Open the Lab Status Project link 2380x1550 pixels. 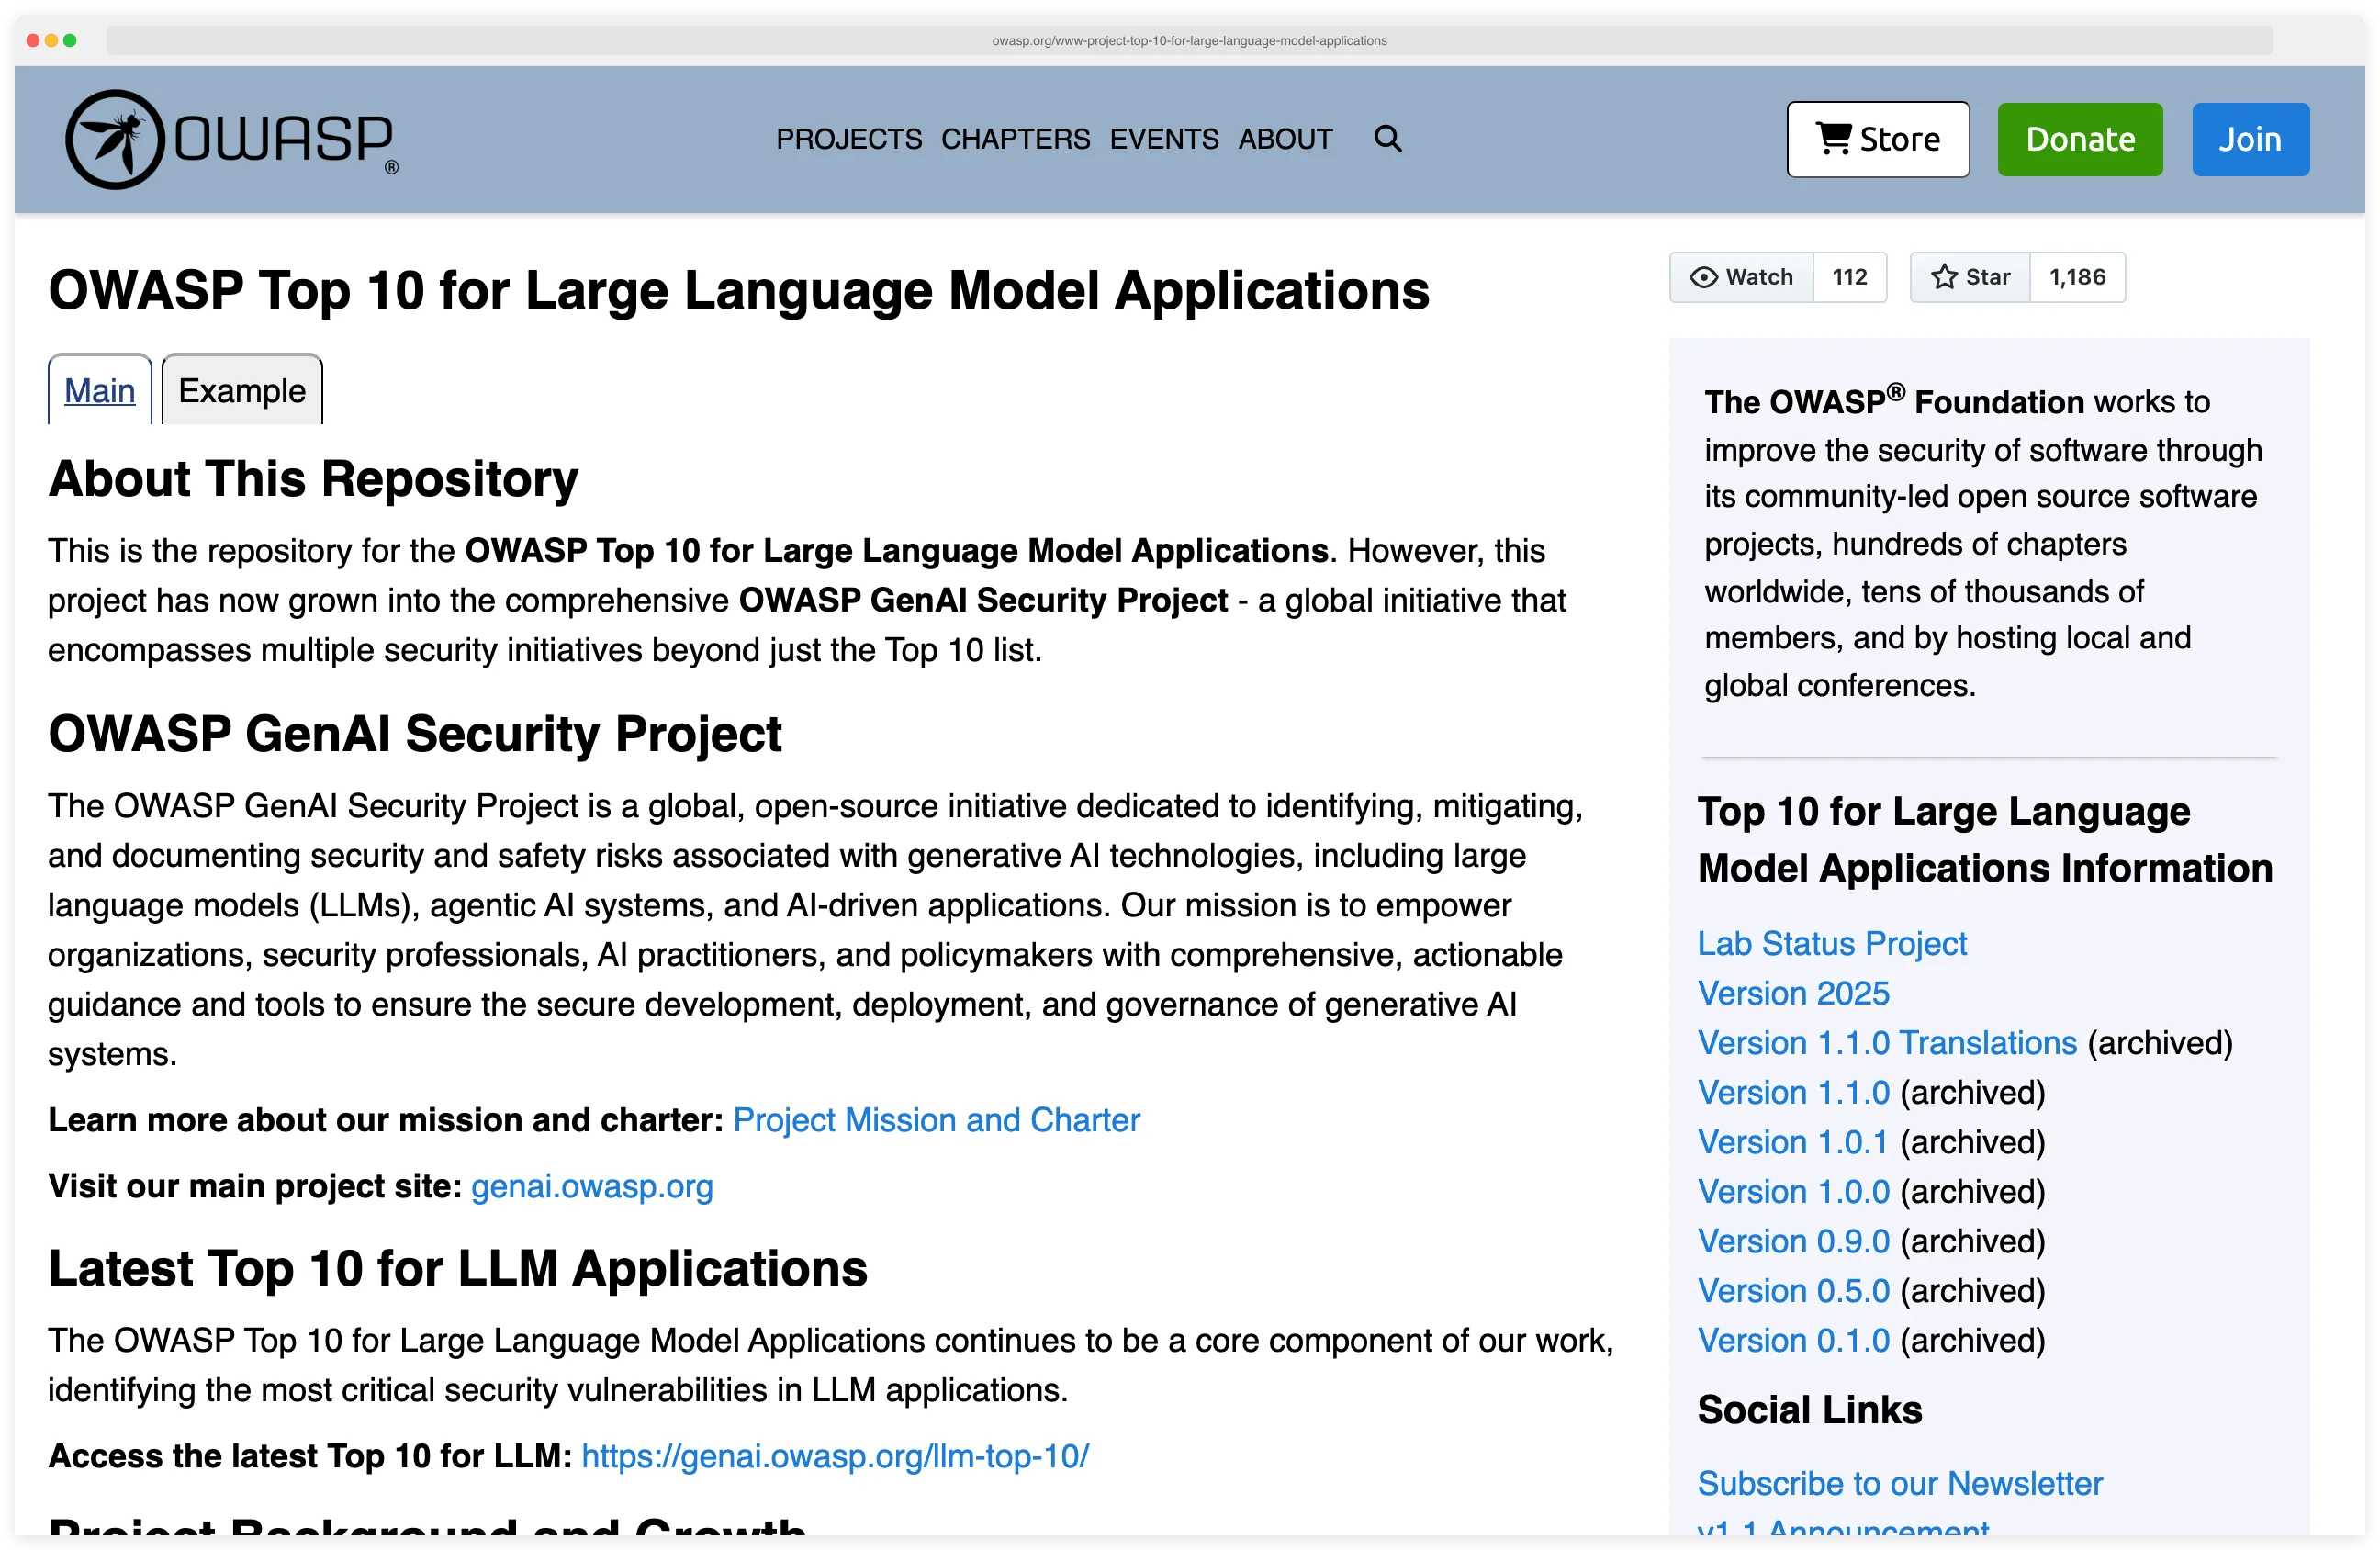pyautogui.click(x=1832, y=944)
